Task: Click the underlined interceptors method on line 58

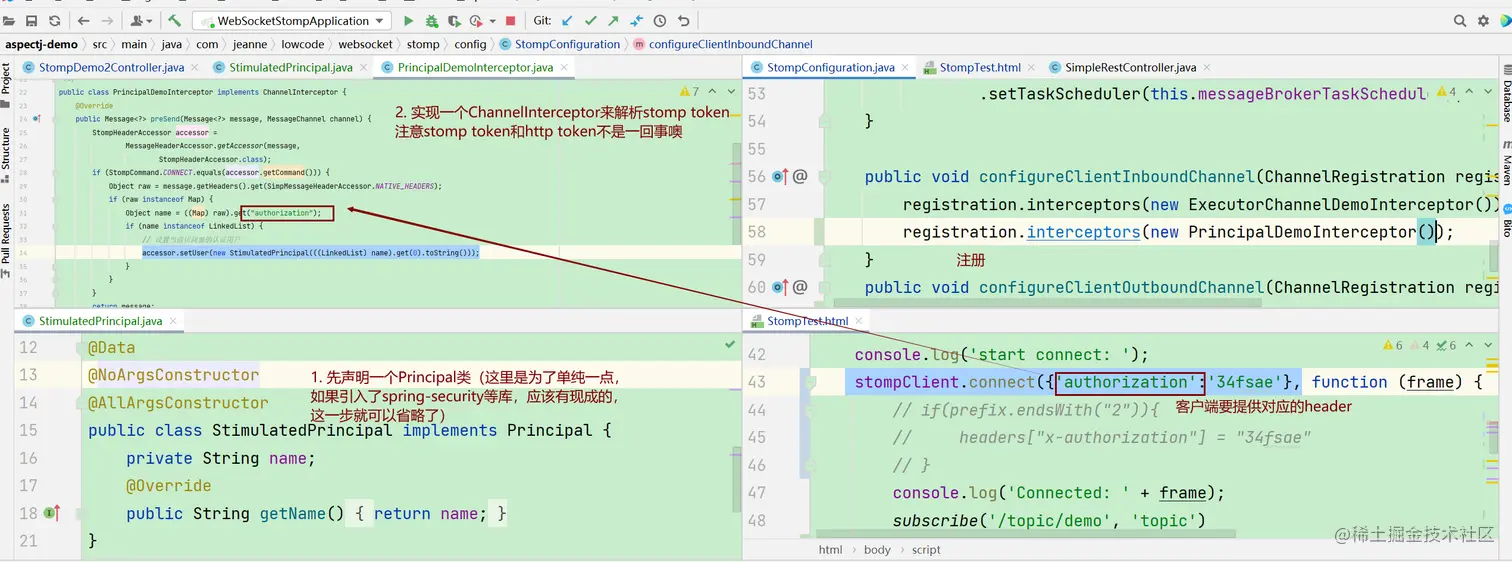Action: click(x=1083, y=232)
